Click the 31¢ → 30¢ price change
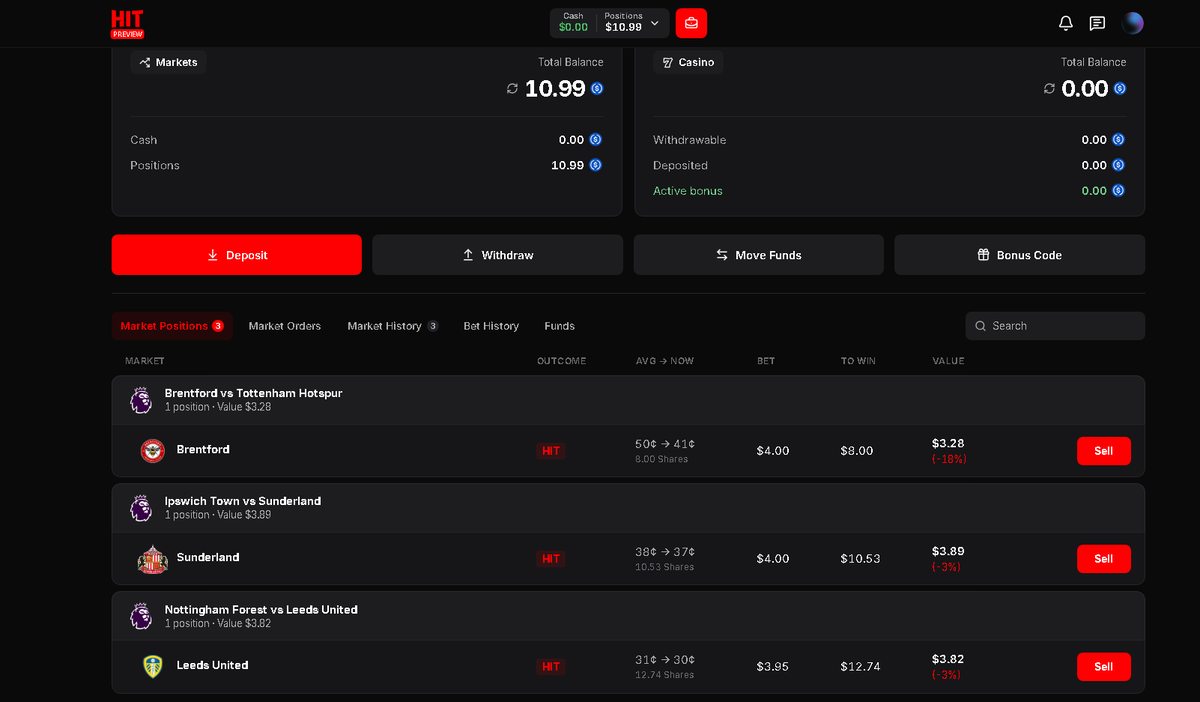The height and width of the screenshot is (702, 1200). (665, 660)
